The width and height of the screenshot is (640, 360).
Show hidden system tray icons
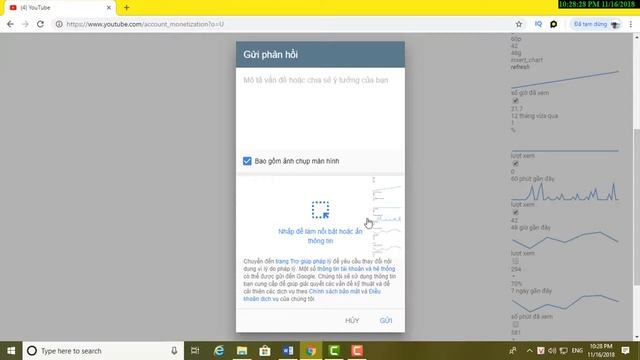[529, 351]
